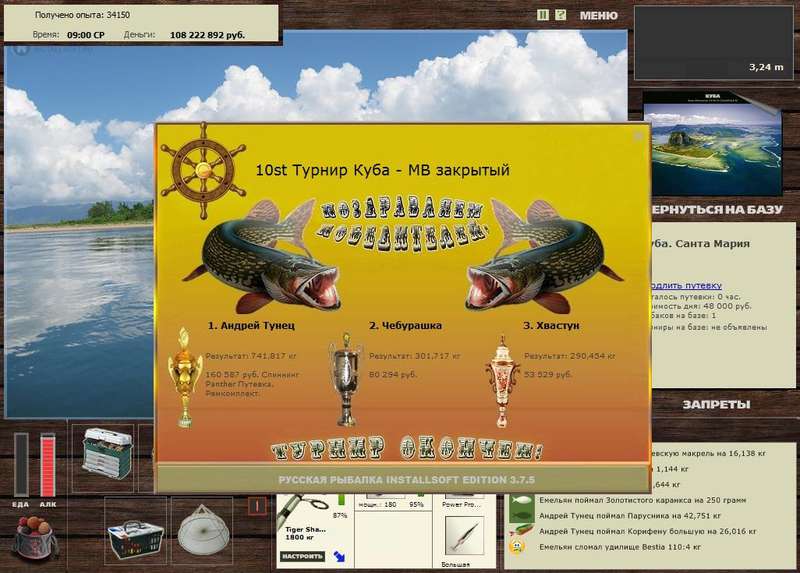Click the Русская Рыбалка Installsoft Edition 3.7.5 footer
Viewport: 800px width, 573px height.
pyautogui.click(x=407, y=480)
